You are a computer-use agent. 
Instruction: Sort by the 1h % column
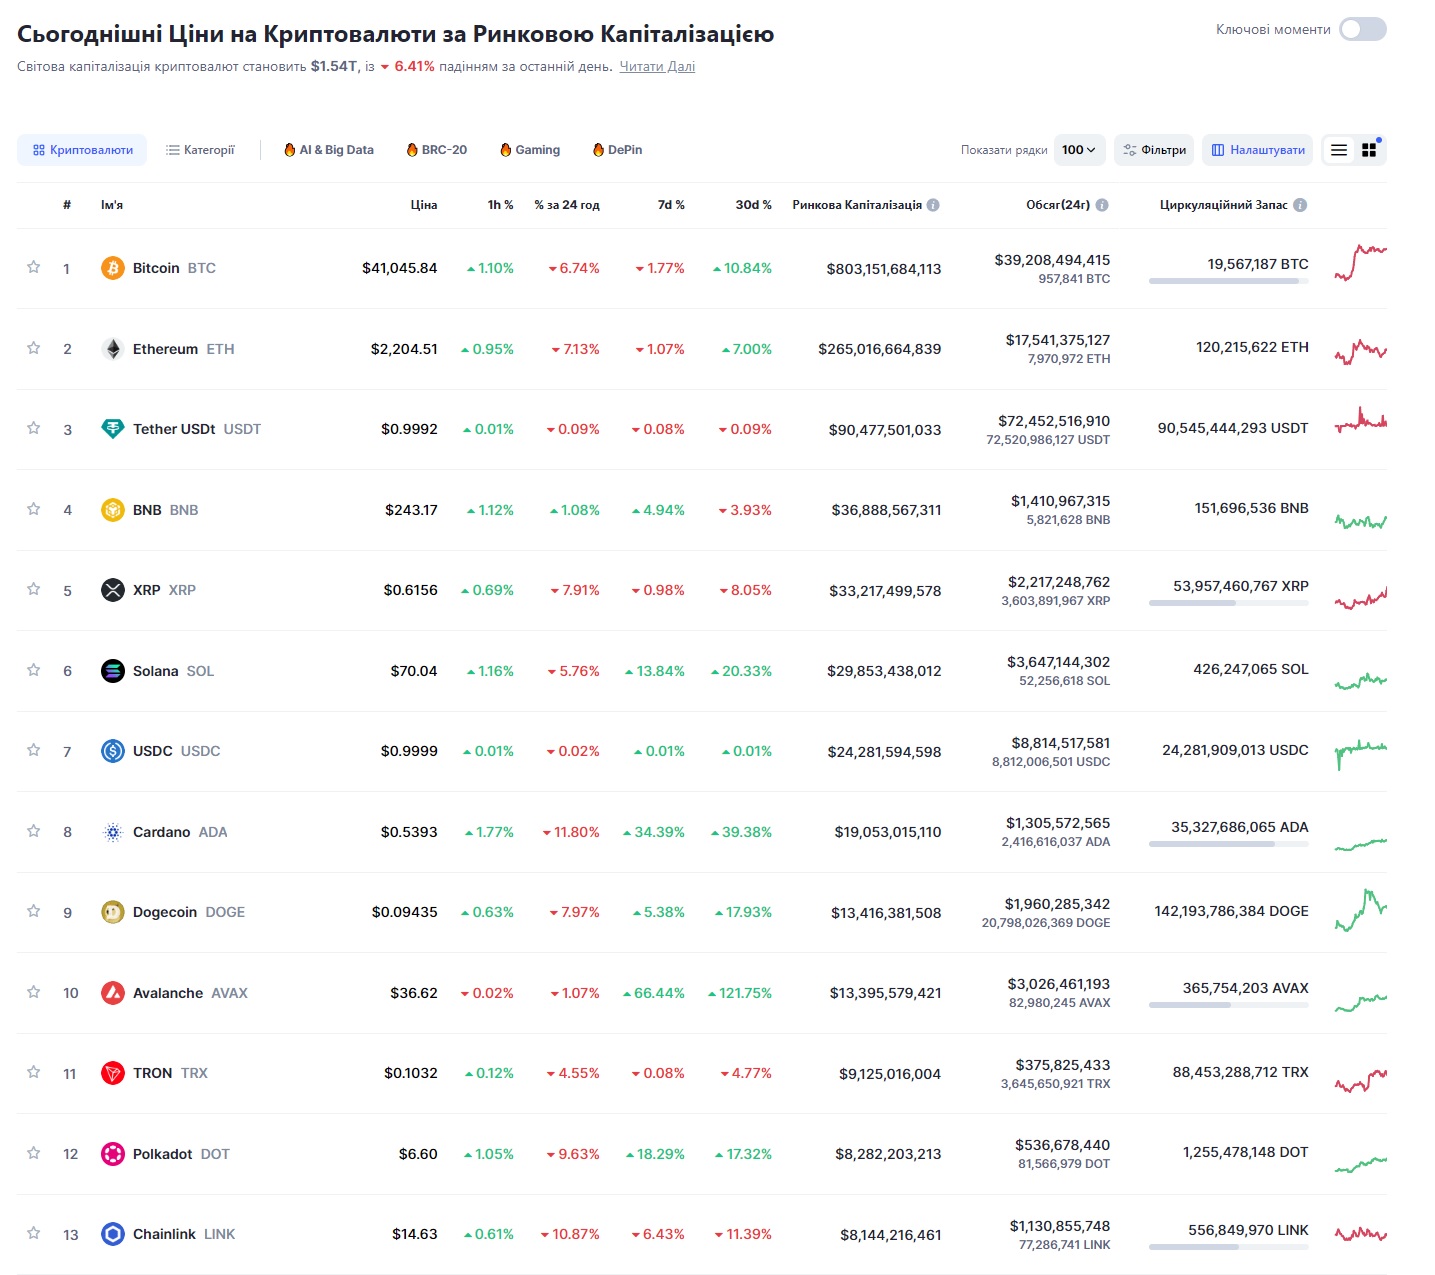[501, 205]
